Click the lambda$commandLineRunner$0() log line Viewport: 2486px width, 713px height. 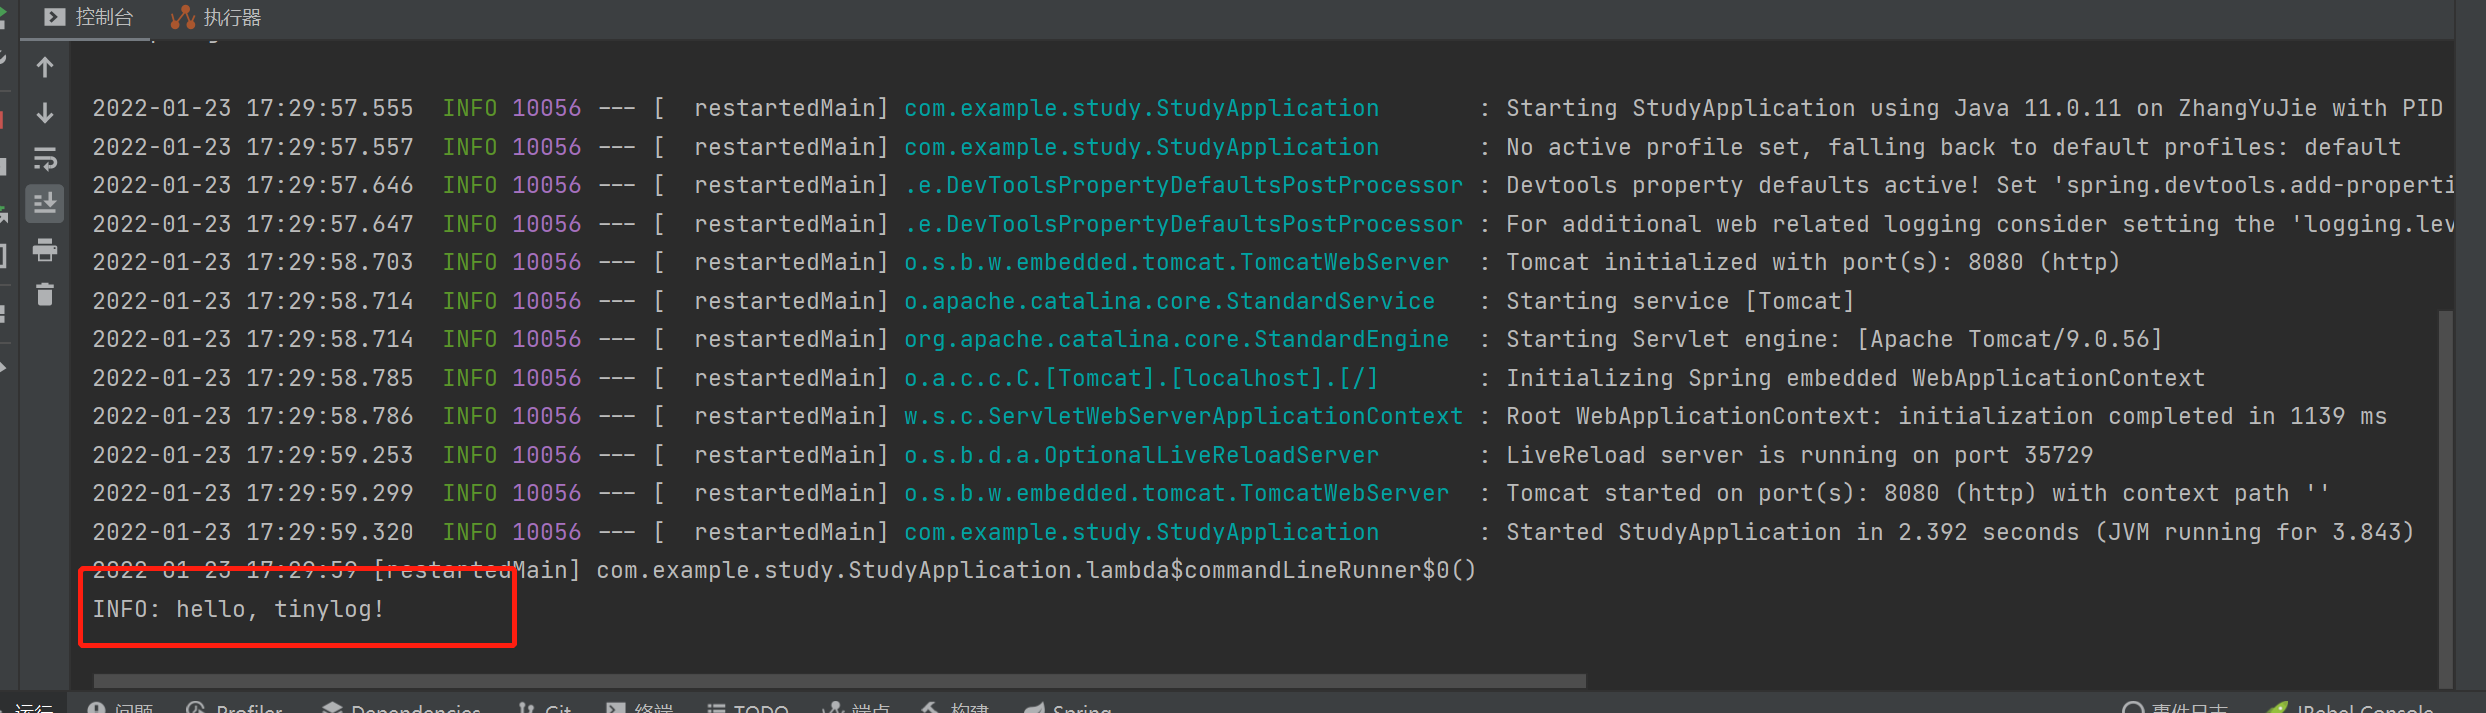(784, 570)
